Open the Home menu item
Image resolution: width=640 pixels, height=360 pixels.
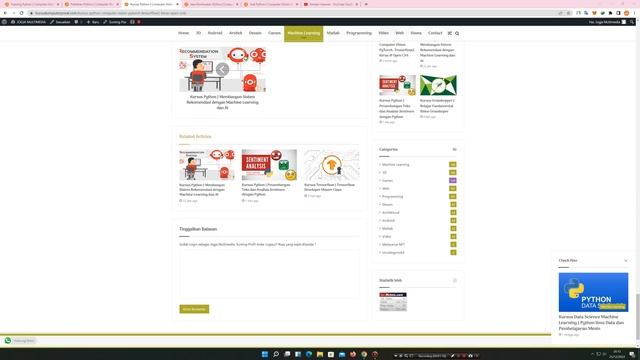coord(183,33)
